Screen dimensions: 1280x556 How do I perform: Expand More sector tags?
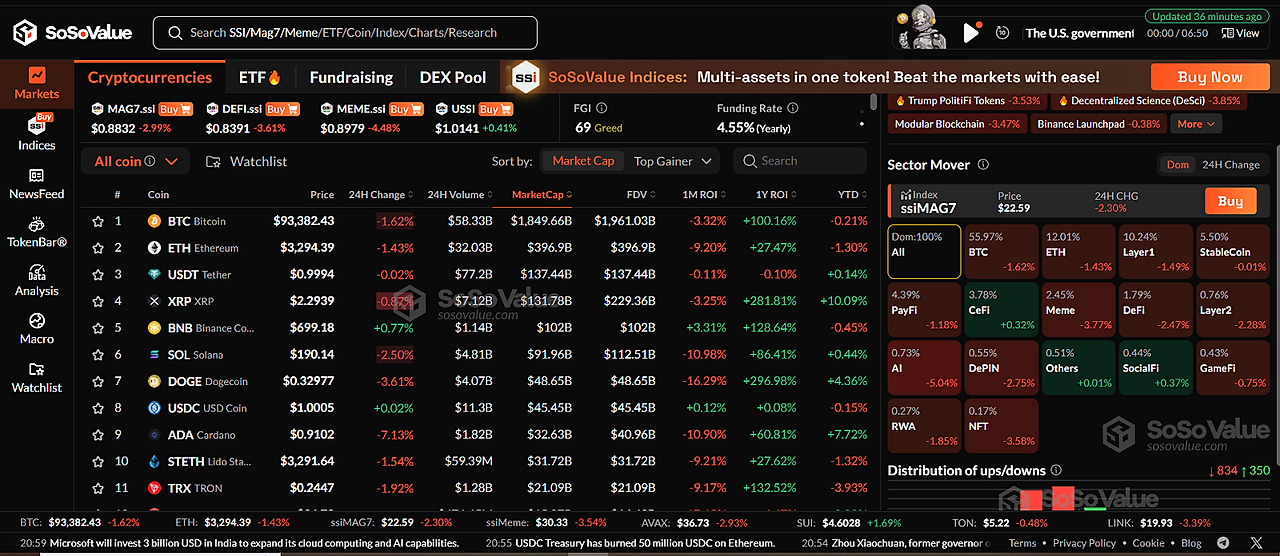pos(1197,124)
